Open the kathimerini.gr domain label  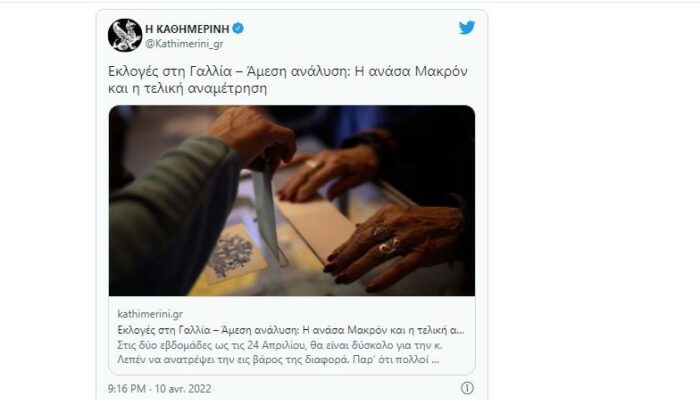pos(150,314)
